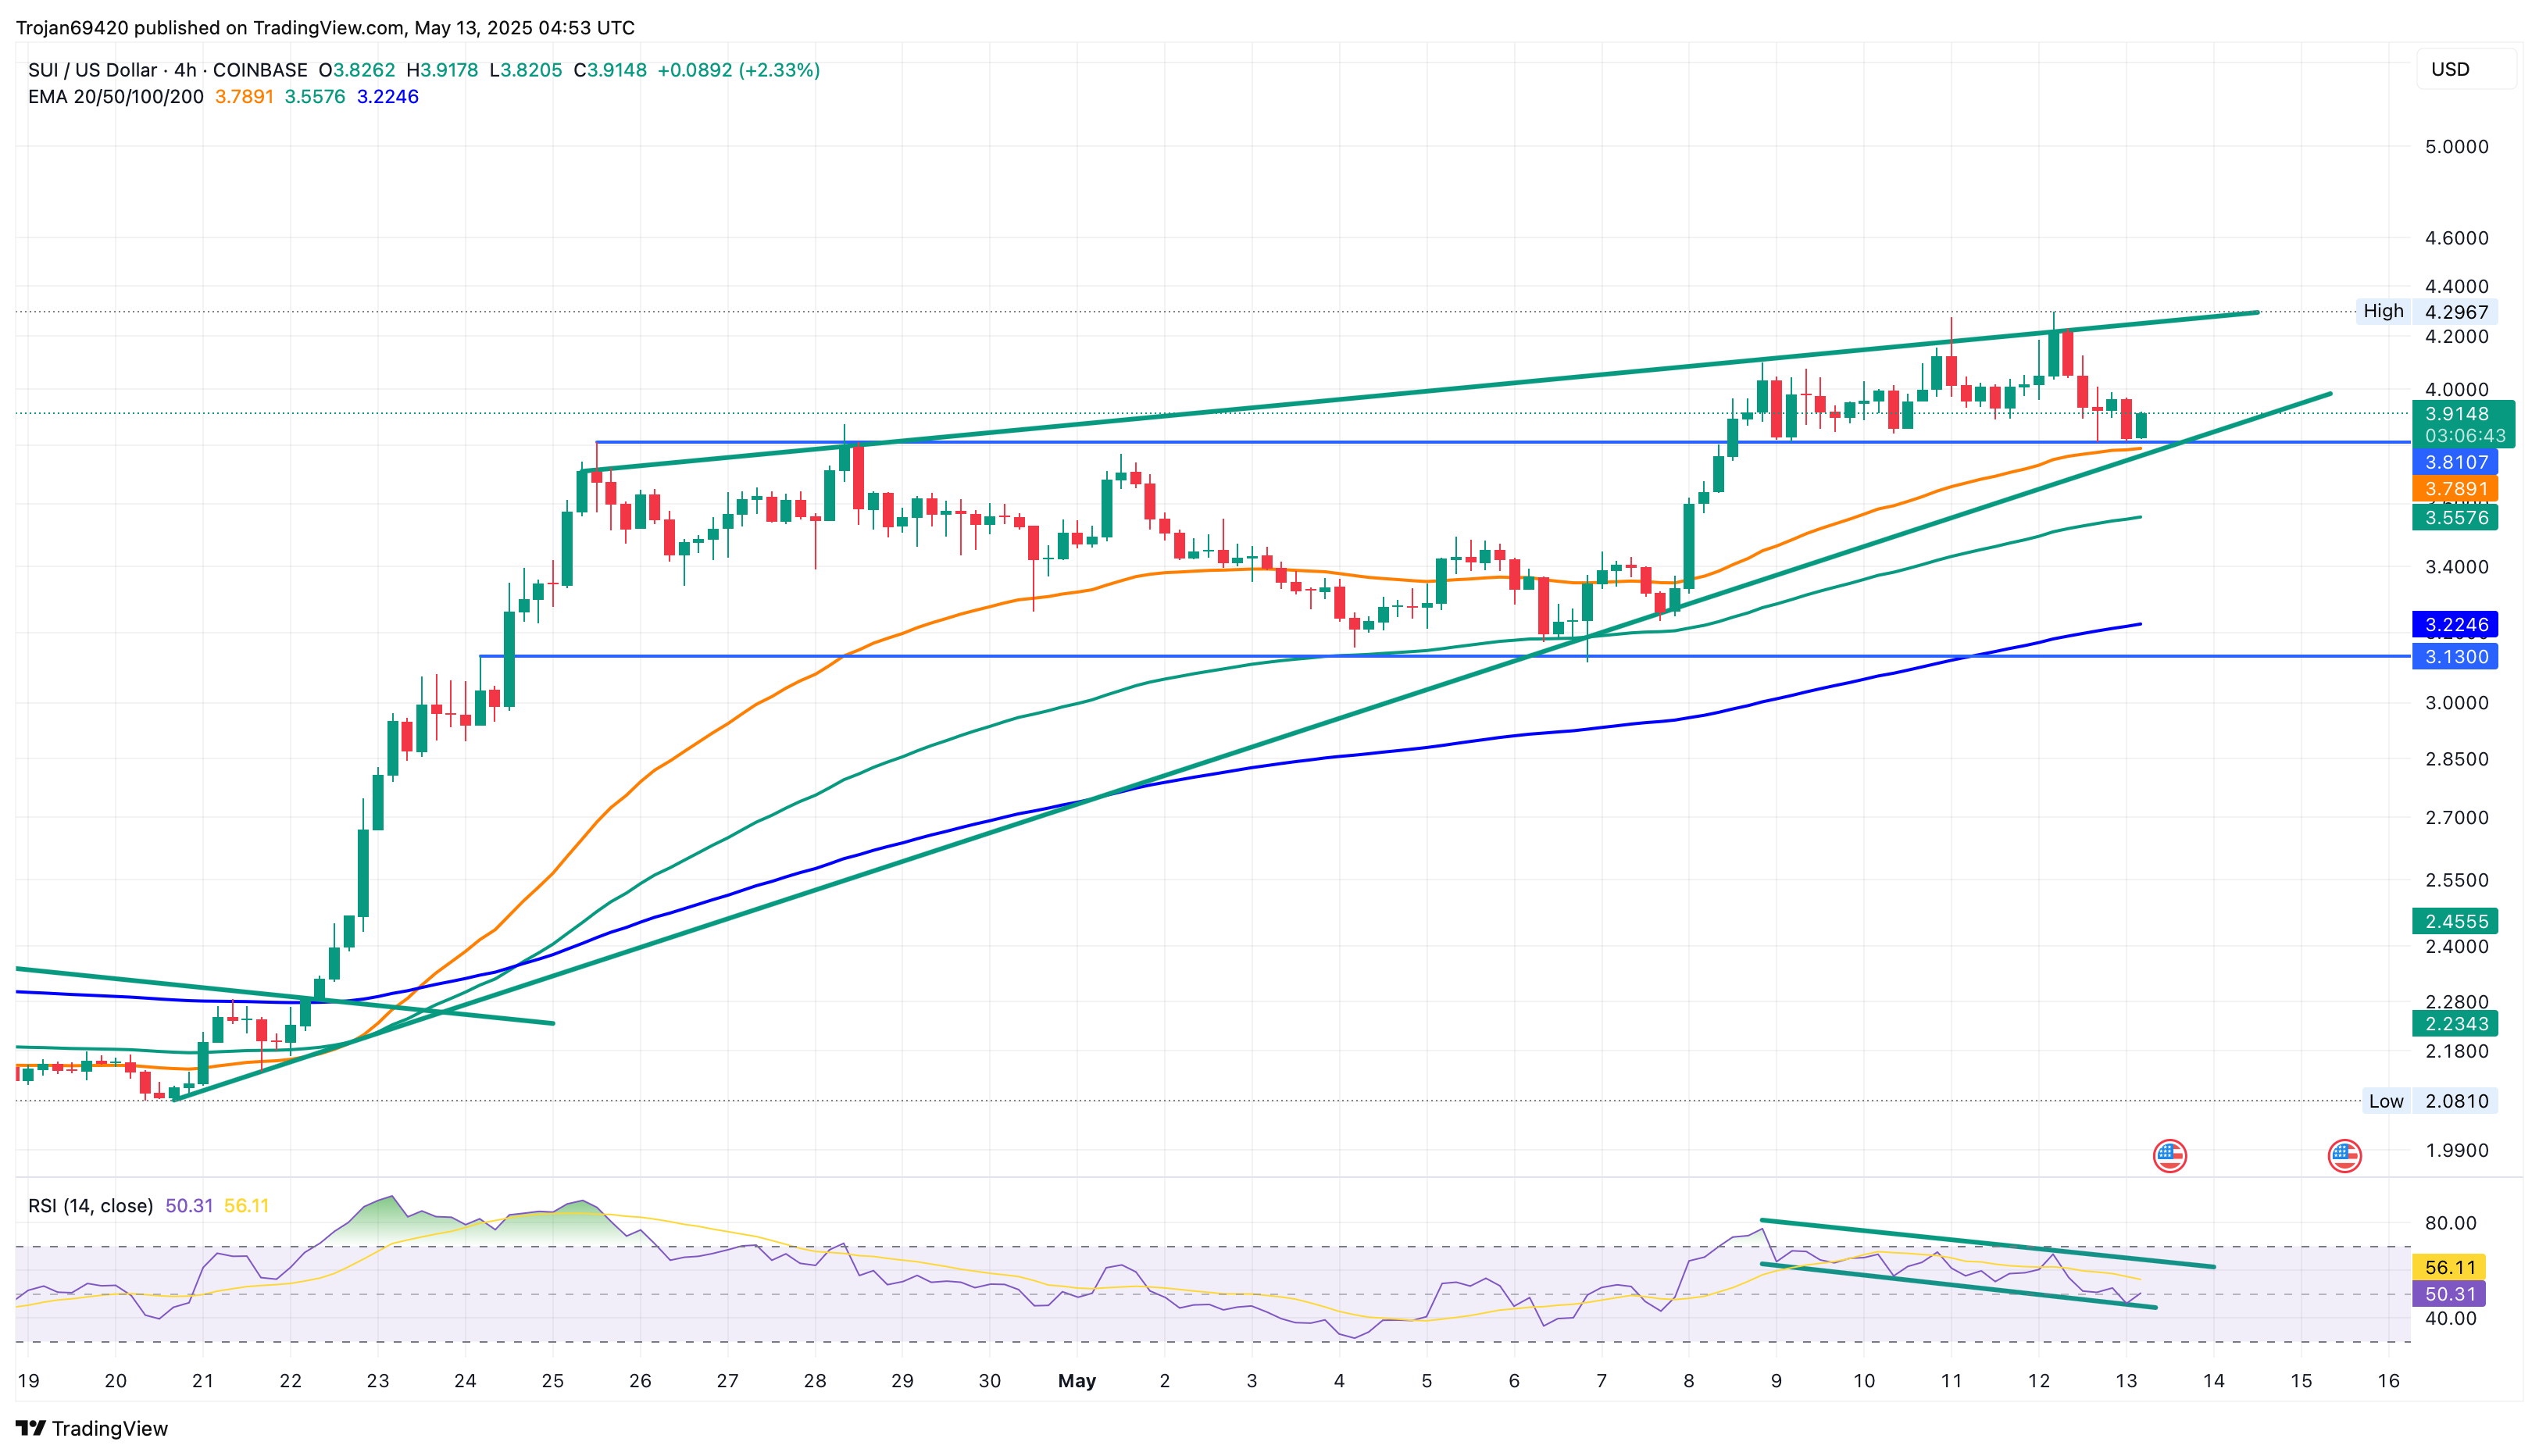Click the yellow RSI 56.11 value label
This screenshot has width=2539, height=1456.
[2449, 1267]
